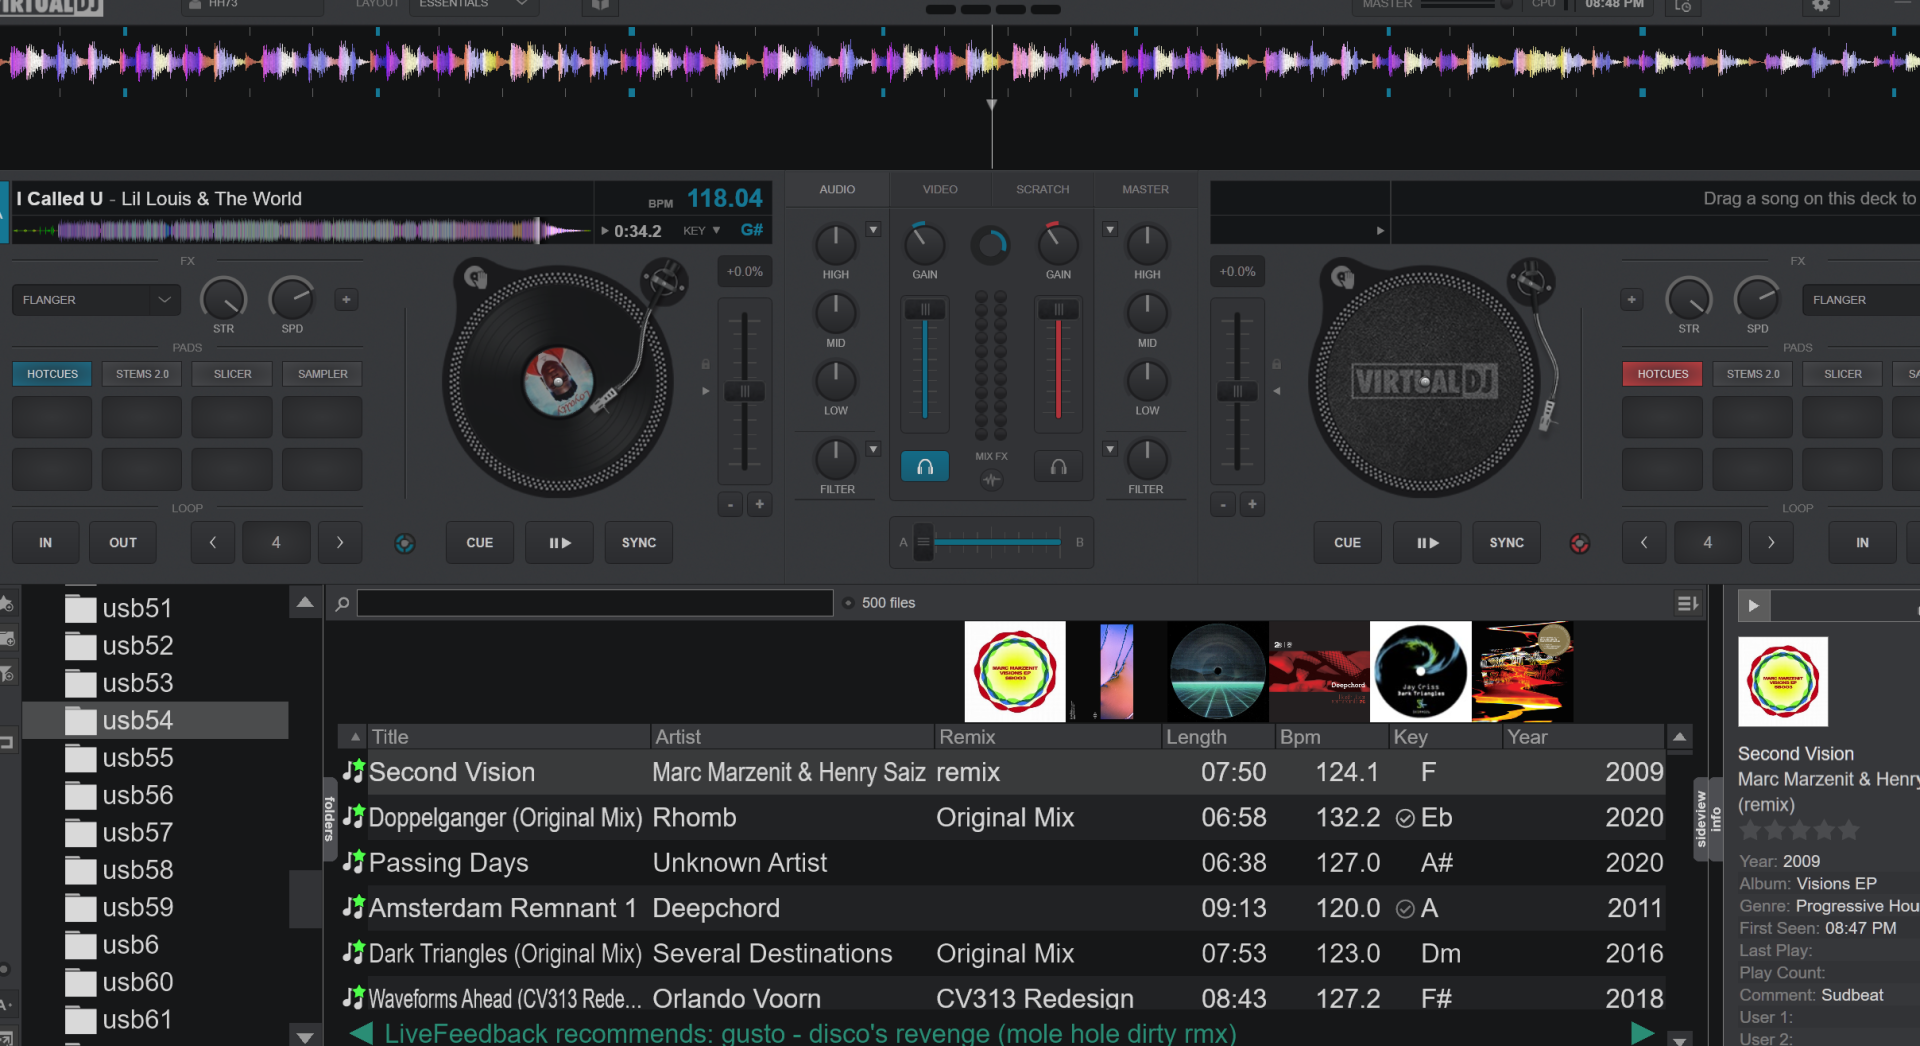The width and height of the screenshot is (1920, 1046).
Task: Toggle right deck STEMS 2.0 pads
Action: click(x=1752, y=374)
